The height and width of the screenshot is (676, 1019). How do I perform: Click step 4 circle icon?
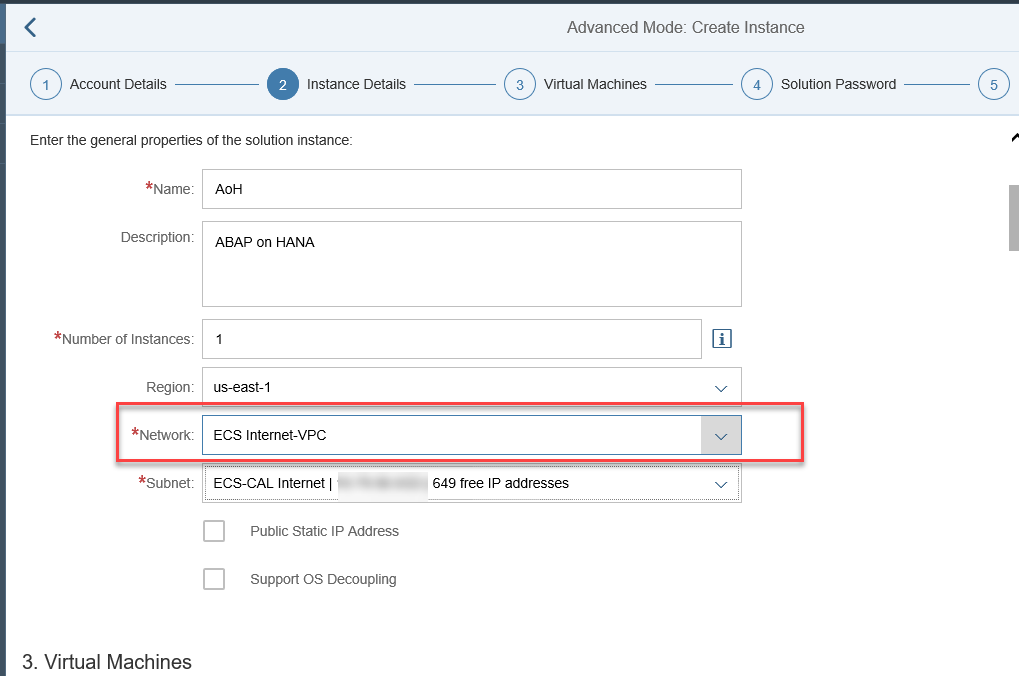click(757, 85)
